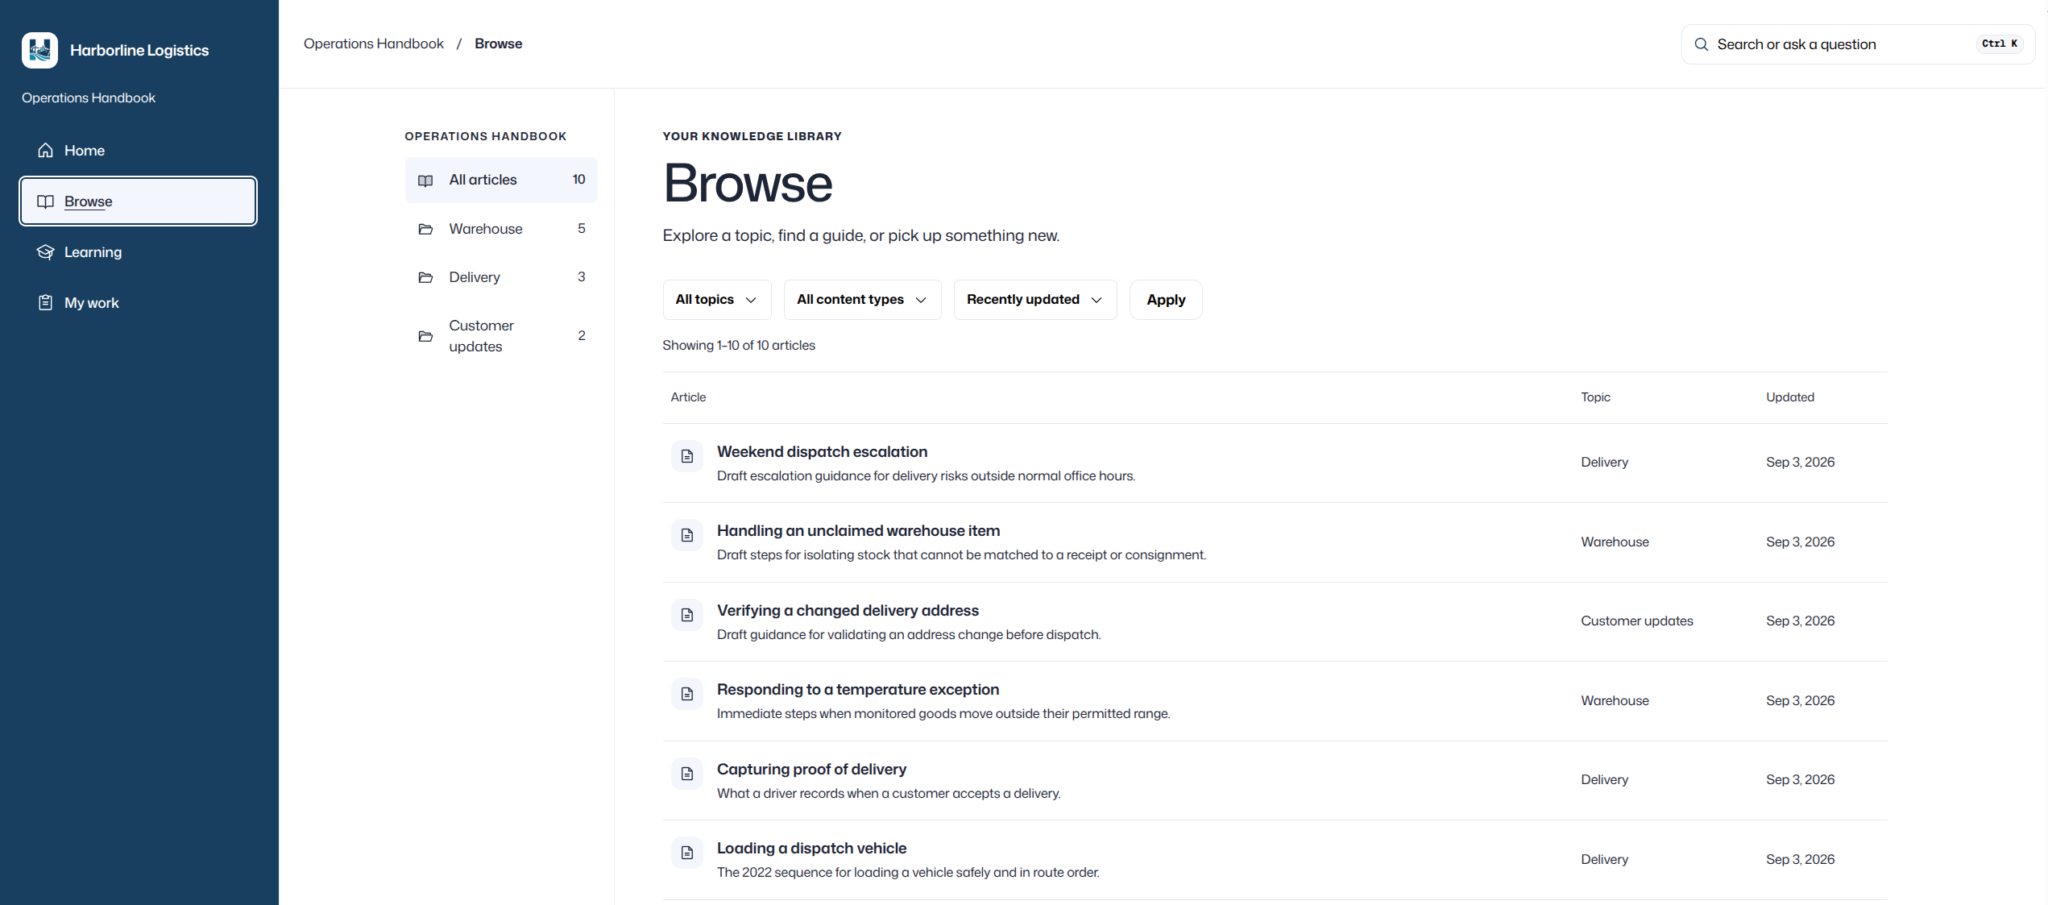
Task: Open Loading a dispatch vehicle article
Action: [811, 849]
